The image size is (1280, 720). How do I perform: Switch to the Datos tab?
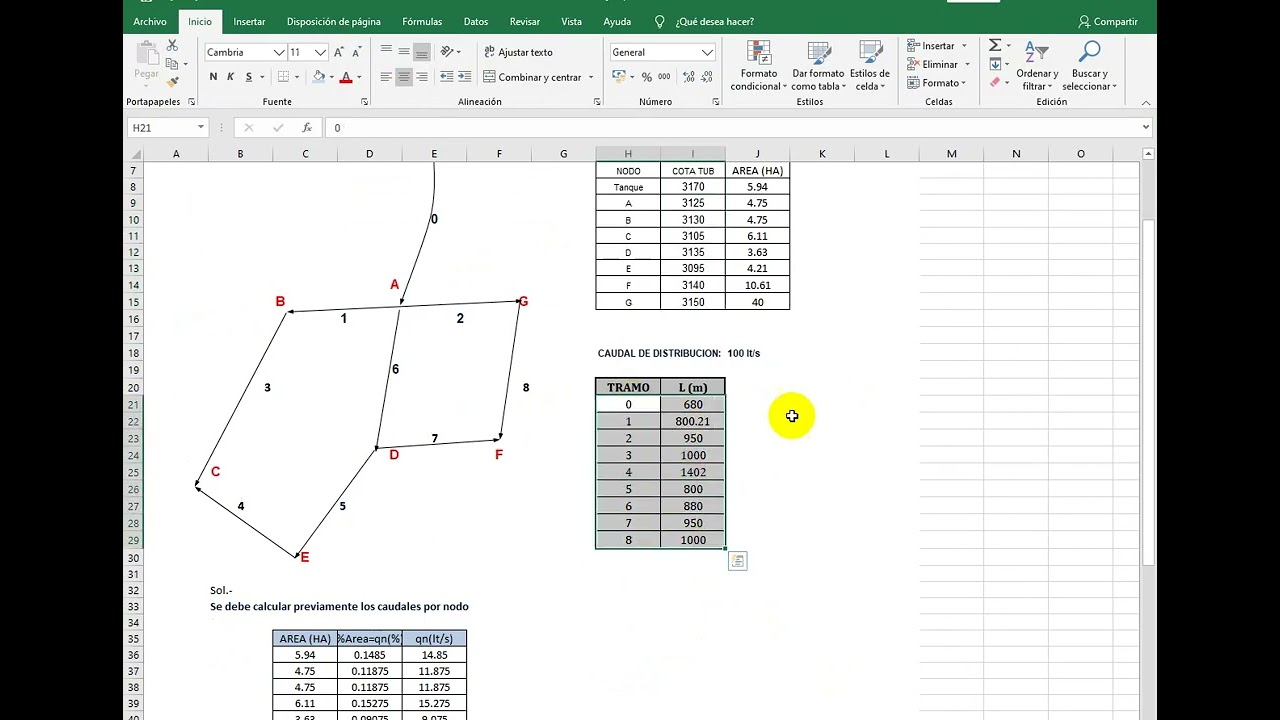coord(476,21)
